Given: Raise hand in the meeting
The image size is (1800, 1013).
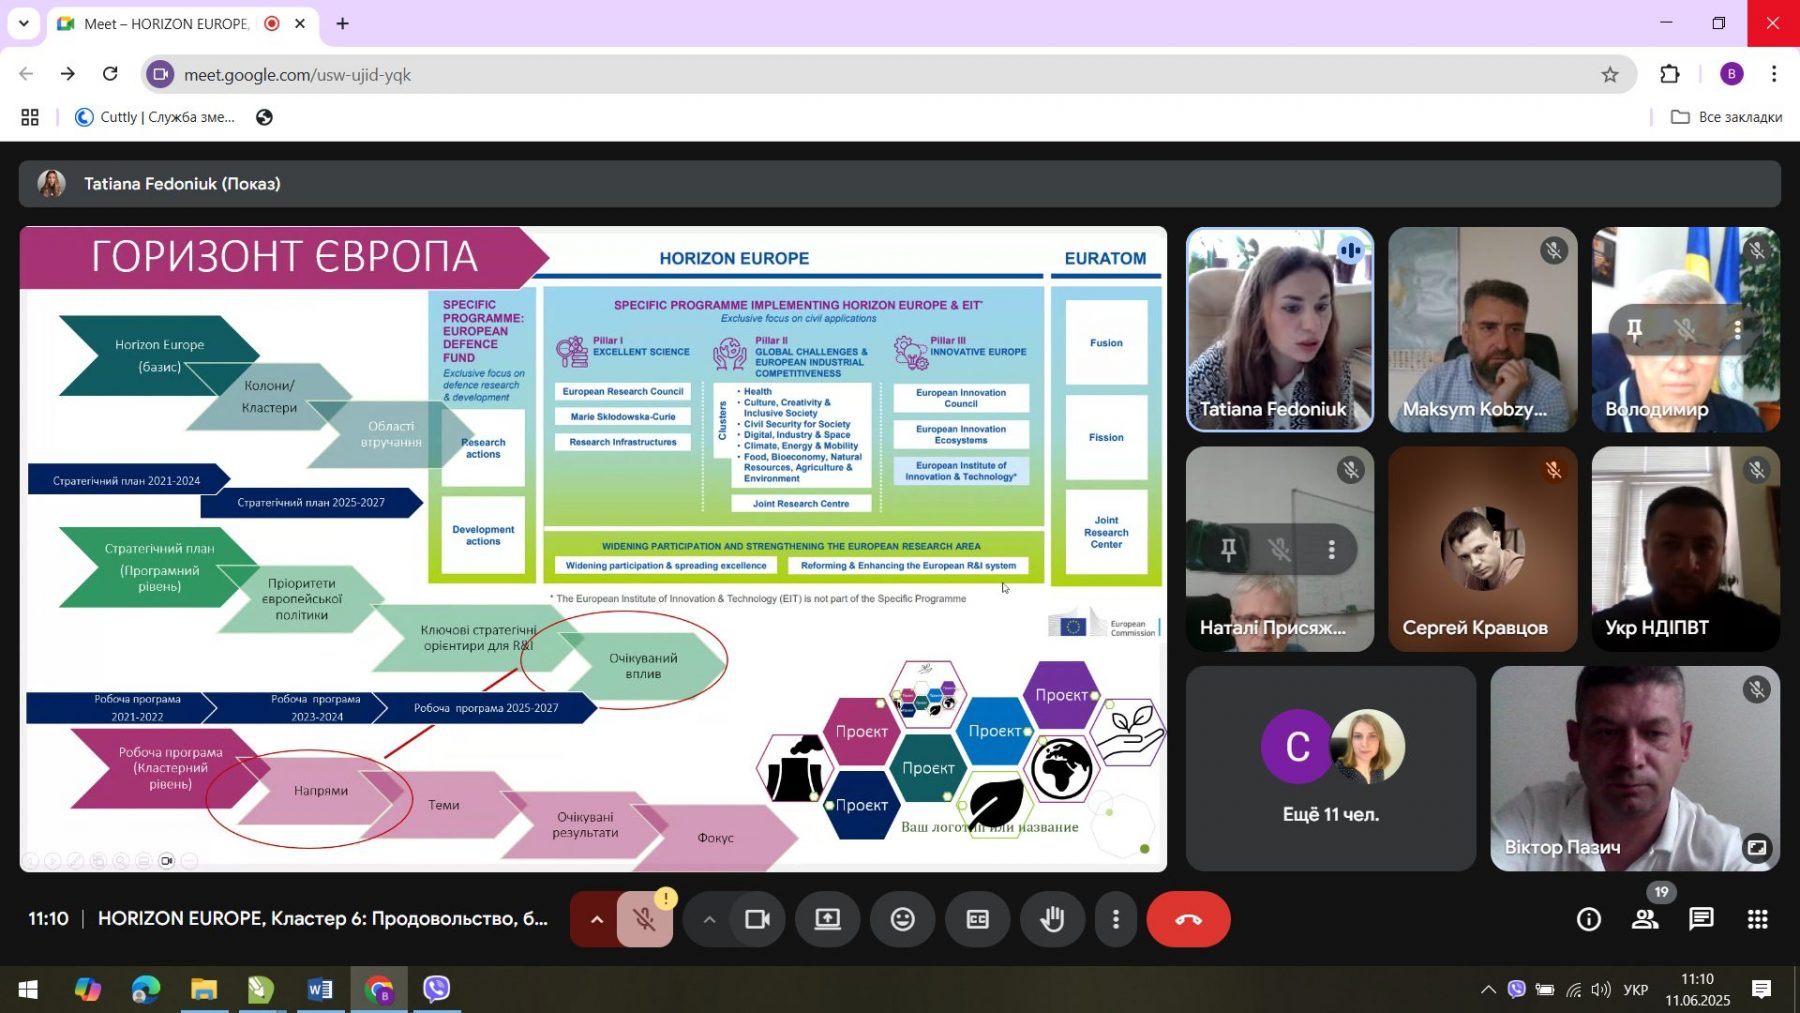Looking at the screenshot, I should [x=1052, y=919].
